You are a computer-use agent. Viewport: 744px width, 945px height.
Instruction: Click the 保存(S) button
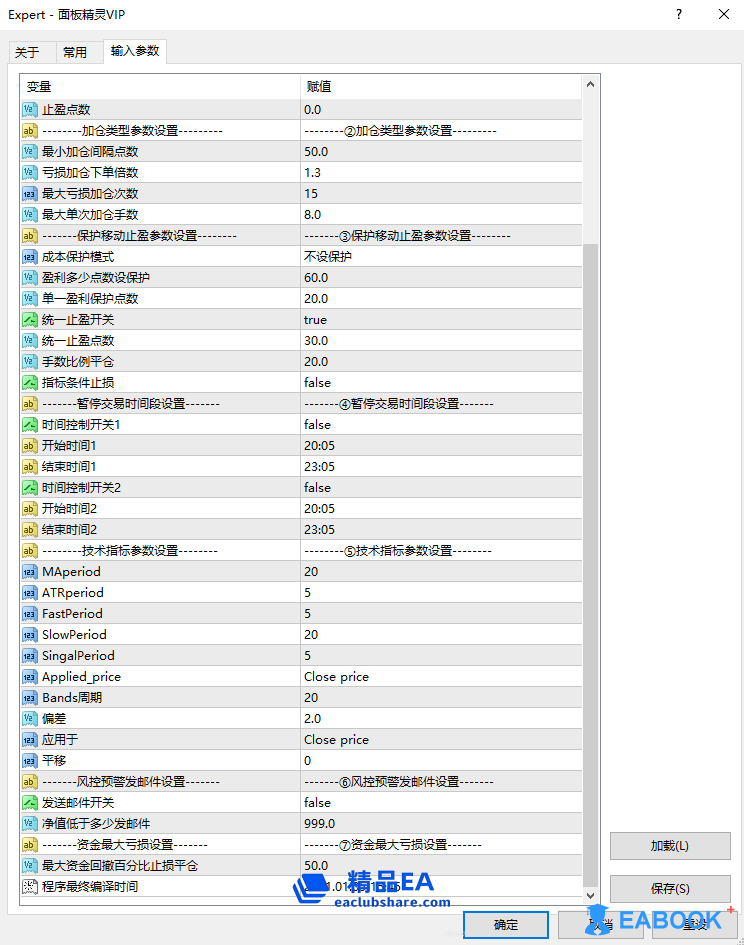(x=670, y=888)
